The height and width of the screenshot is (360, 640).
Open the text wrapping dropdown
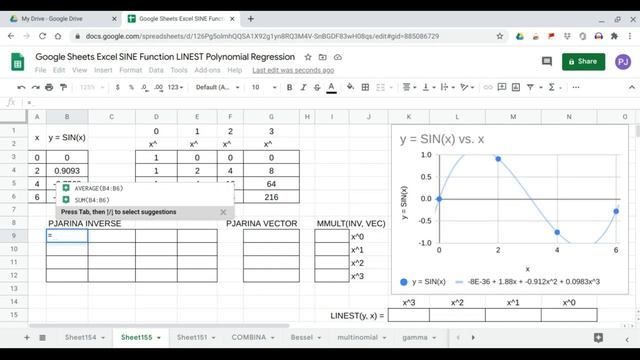click(447, 87)
